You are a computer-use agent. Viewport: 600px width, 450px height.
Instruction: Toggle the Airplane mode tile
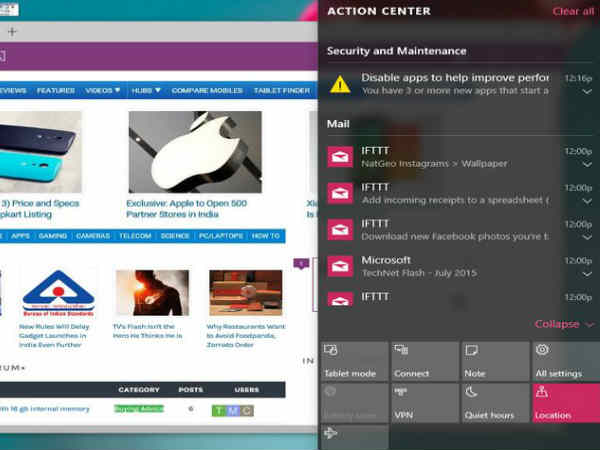click(x=354, y=437)
